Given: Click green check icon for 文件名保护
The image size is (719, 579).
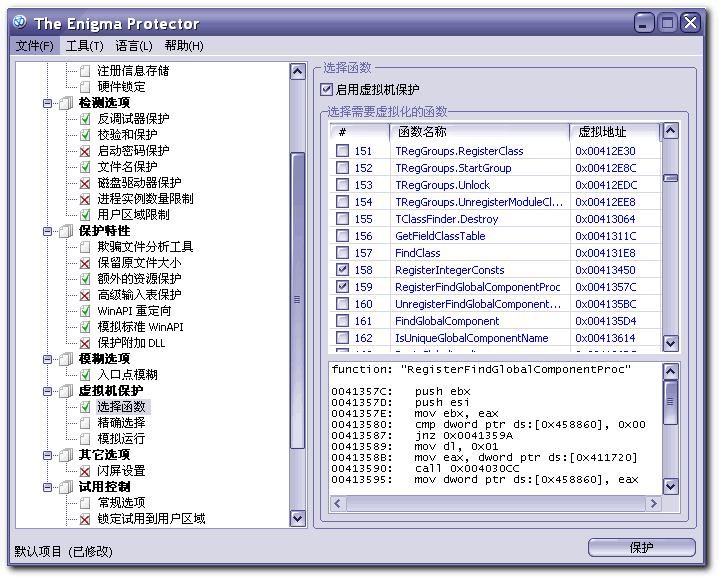Looking at the screenshot, I should tap(85, 167).
